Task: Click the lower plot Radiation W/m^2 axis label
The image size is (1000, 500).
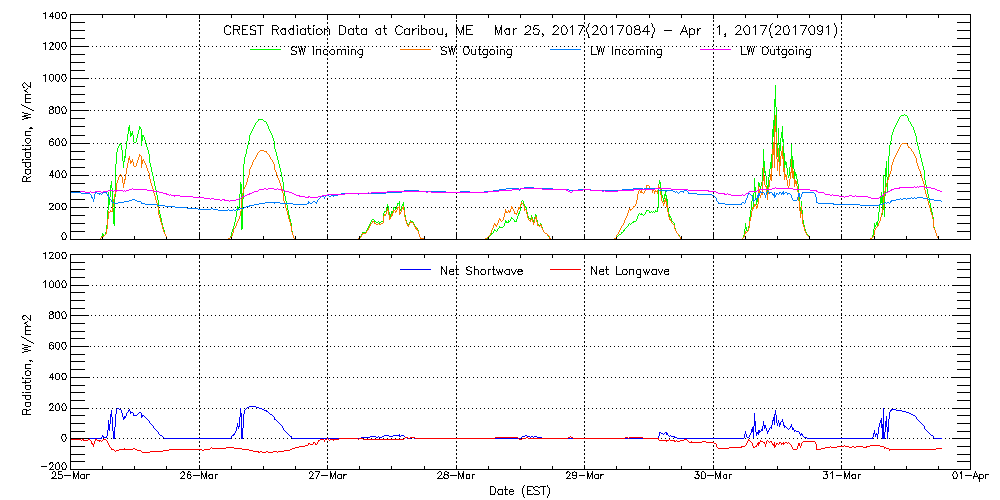Action: pos(28,361)
